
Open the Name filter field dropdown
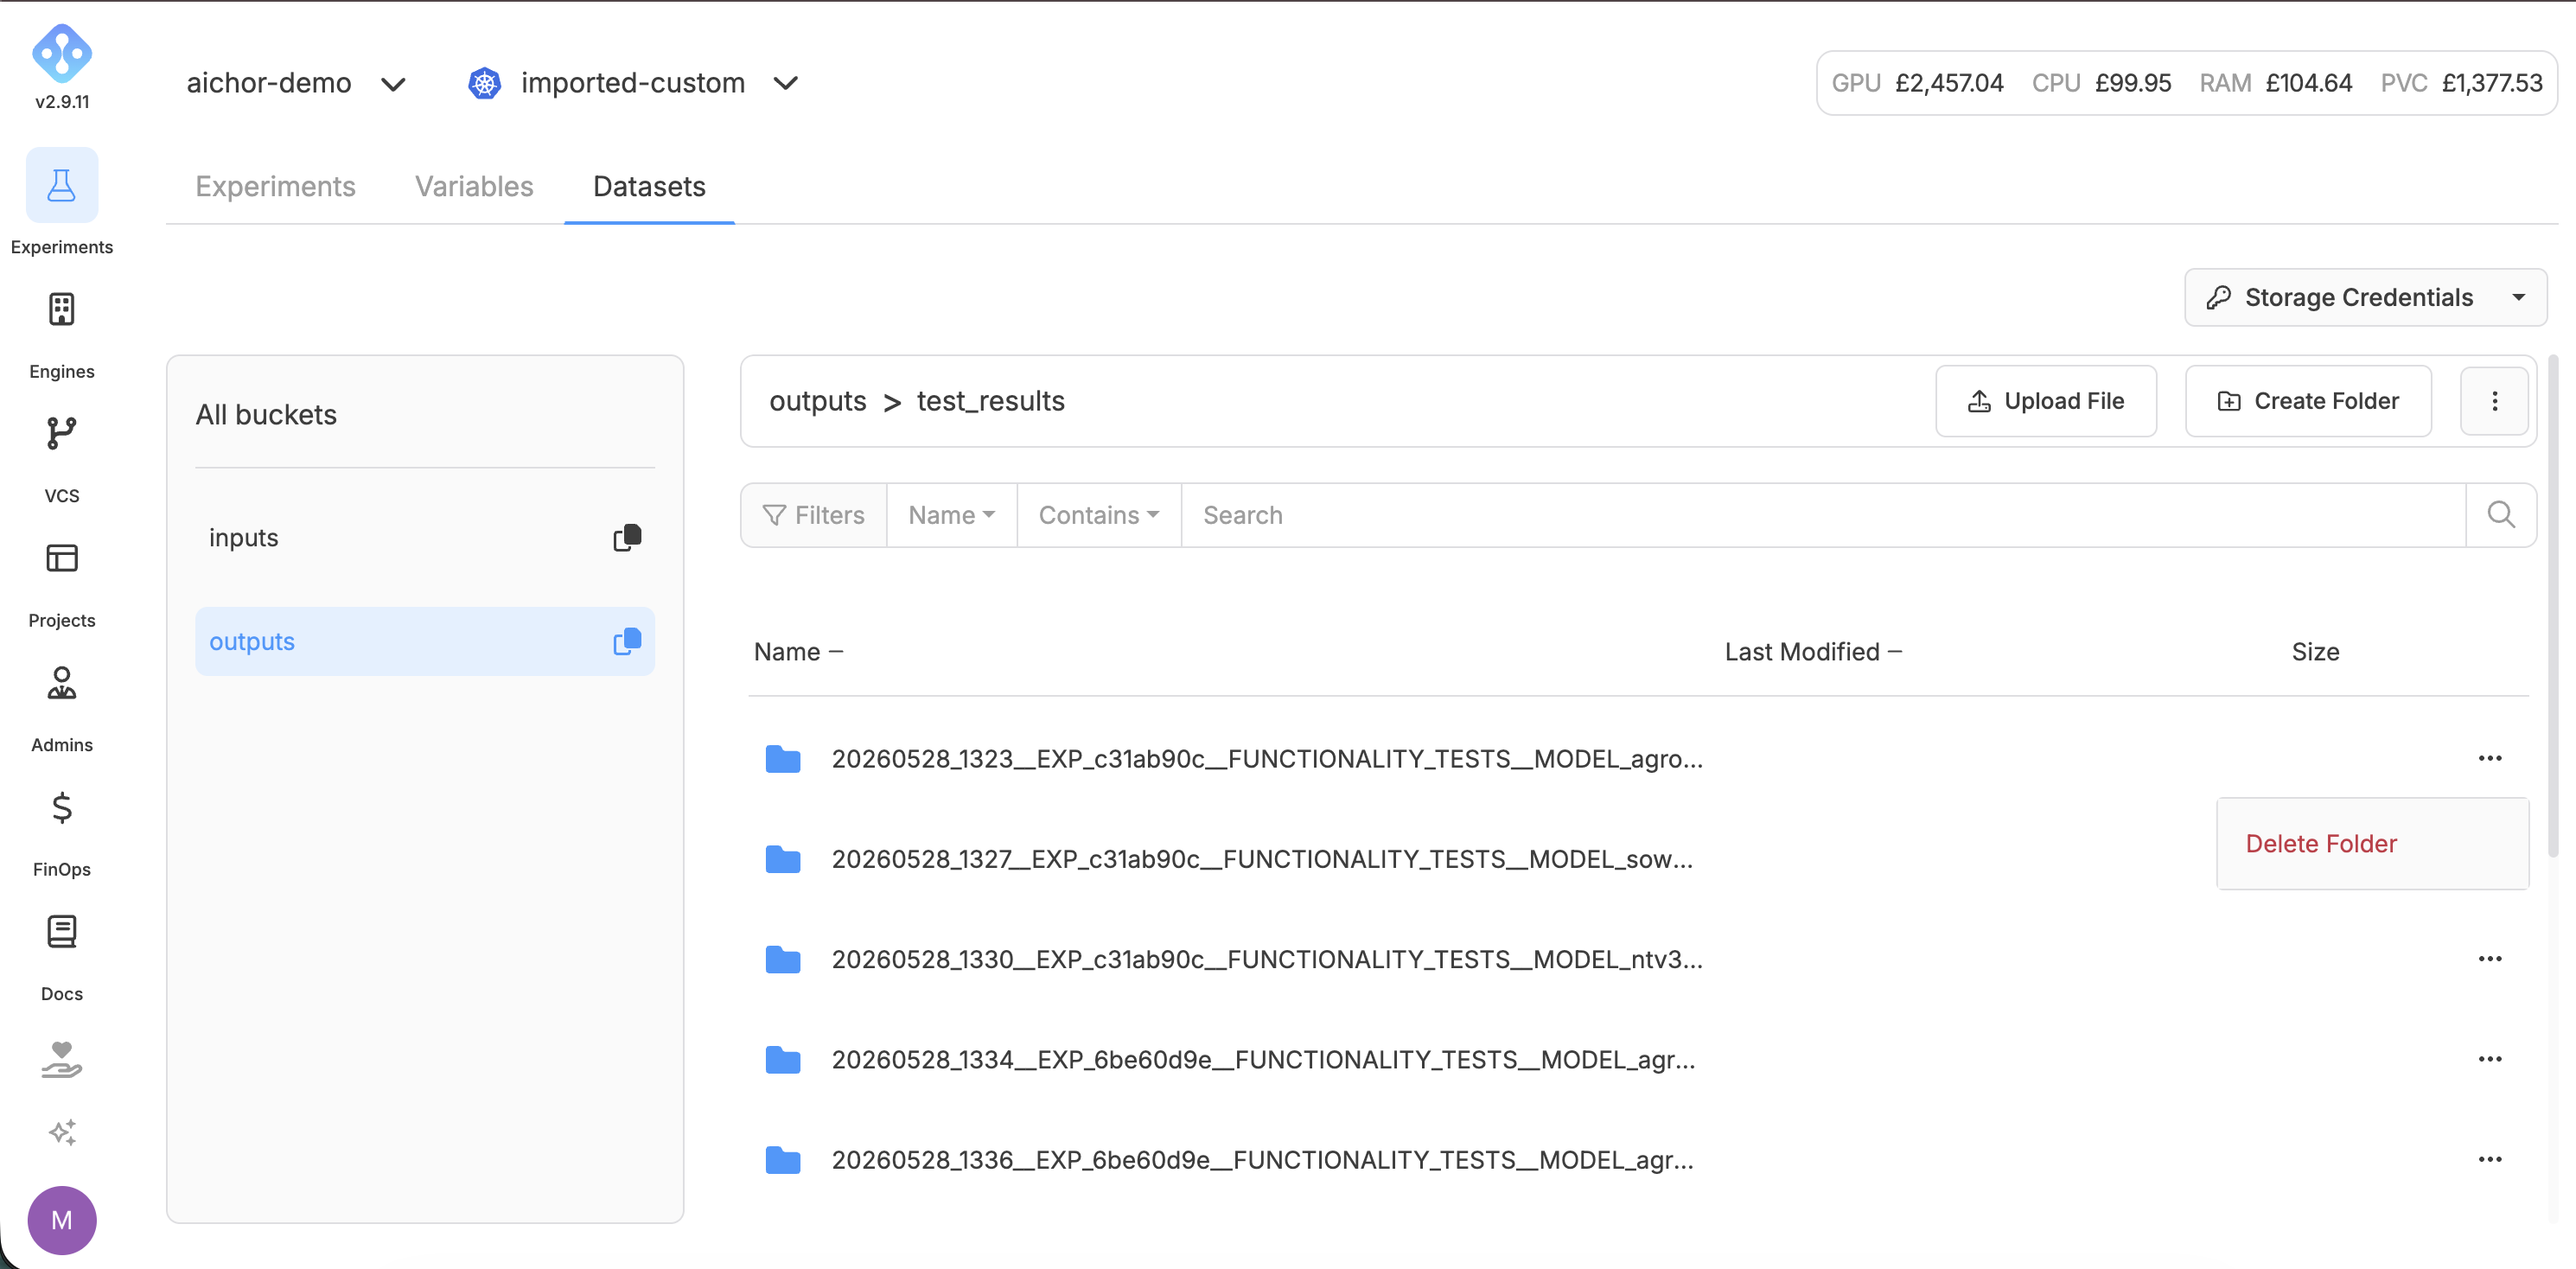tap(952, 515)
